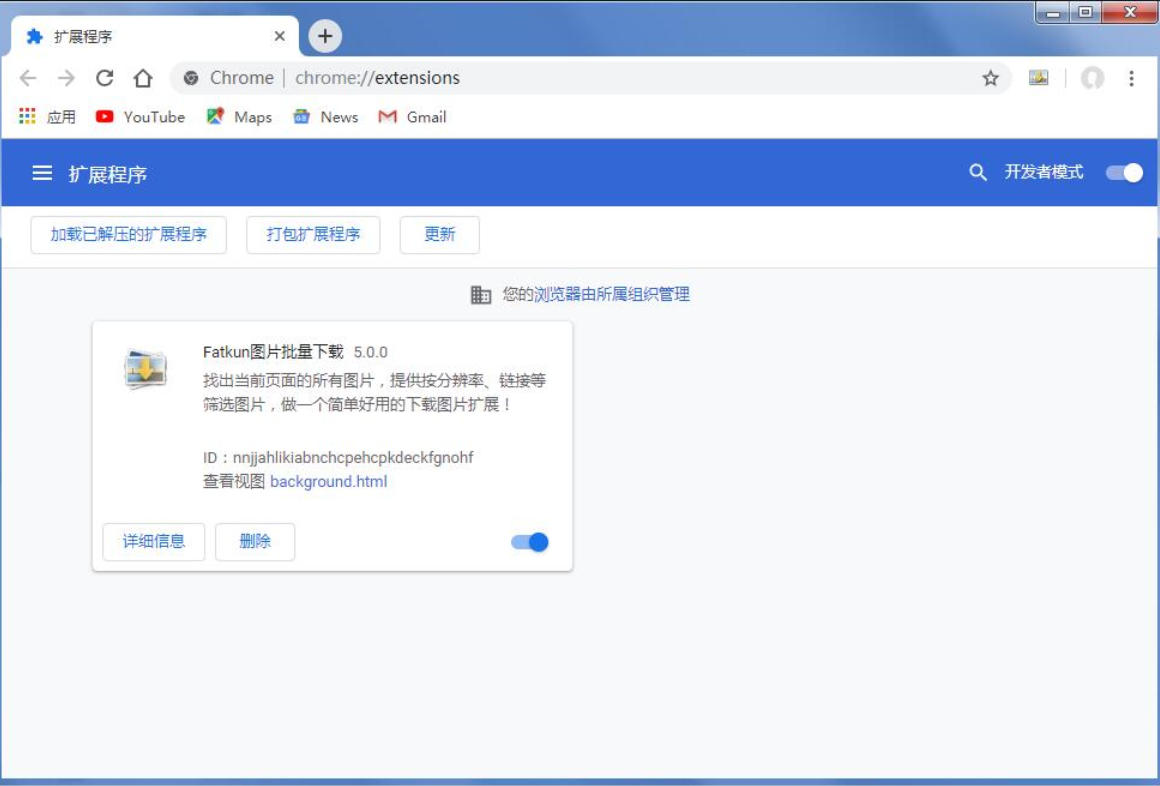Disable the Fatkun图片批量下载 extension

point(531,541)
